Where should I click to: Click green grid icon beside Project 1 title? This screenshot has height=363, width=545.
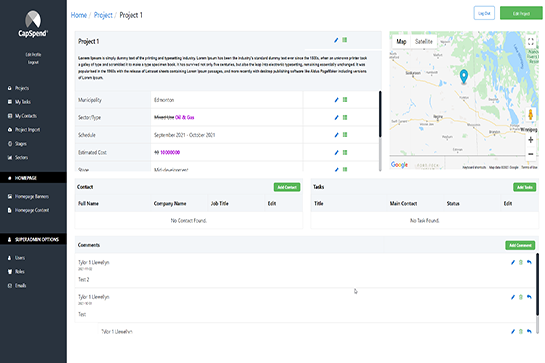point(344,40)
